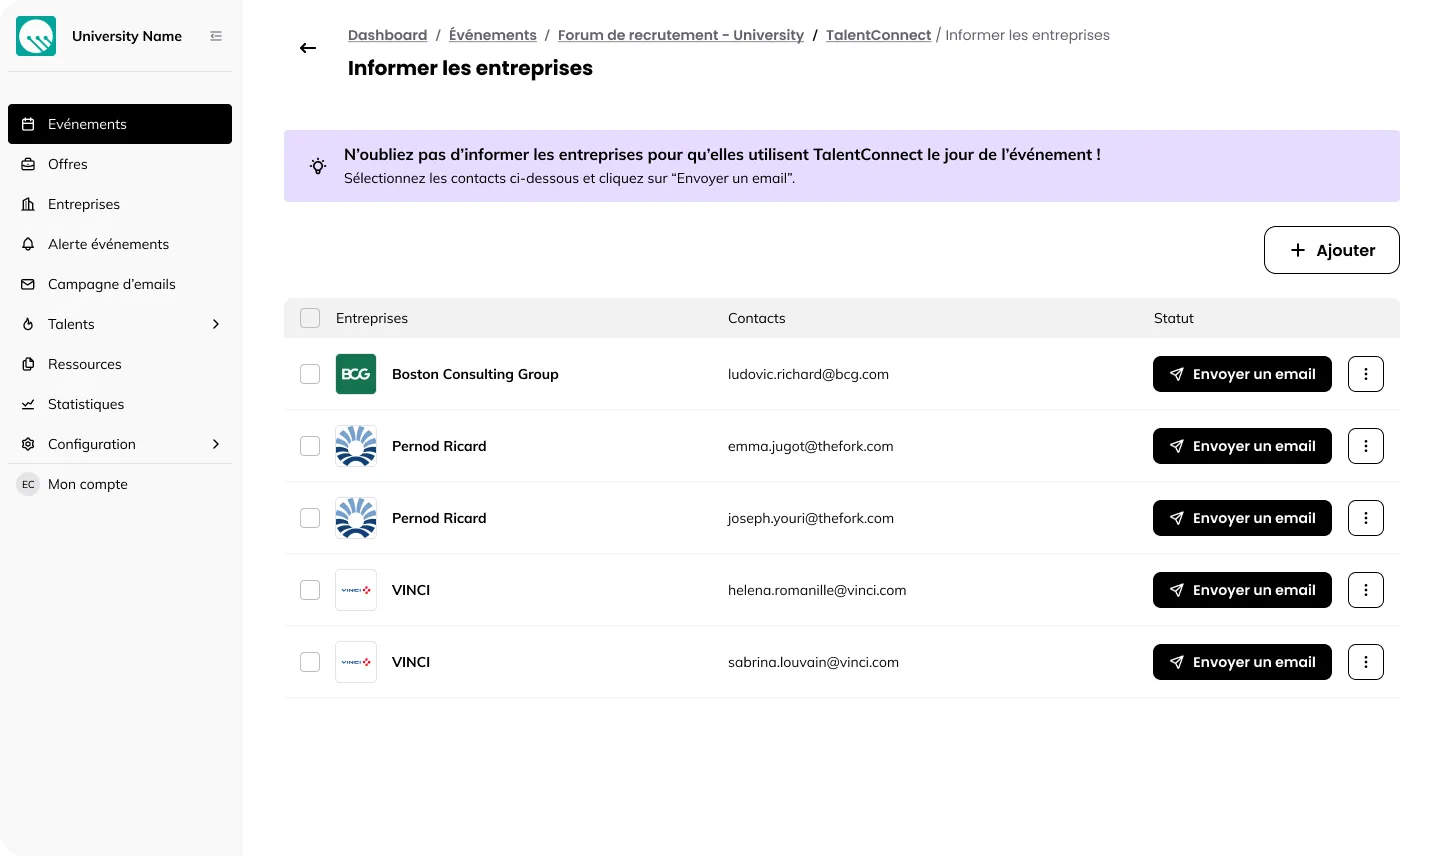Viewport: 1440px width, 856px height.
Task: Click the Boston Consulting Group company name
Action: pyautogui.click(x=475, y=374)
